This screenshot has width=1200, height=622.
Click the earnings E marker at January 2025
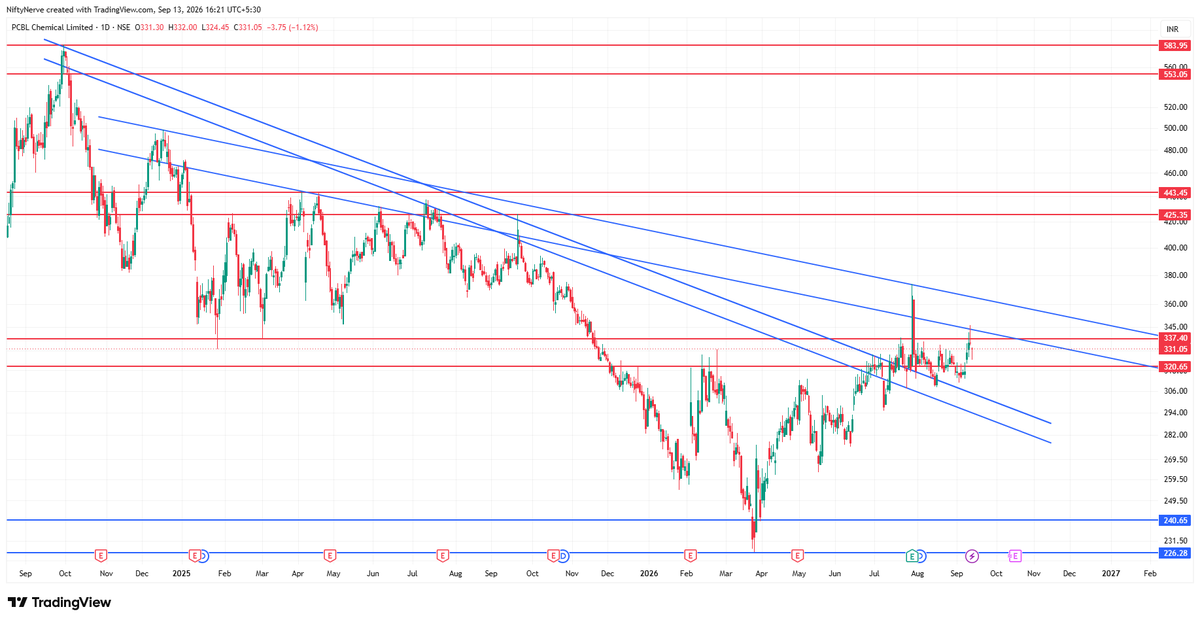click(x=195, y=555)
